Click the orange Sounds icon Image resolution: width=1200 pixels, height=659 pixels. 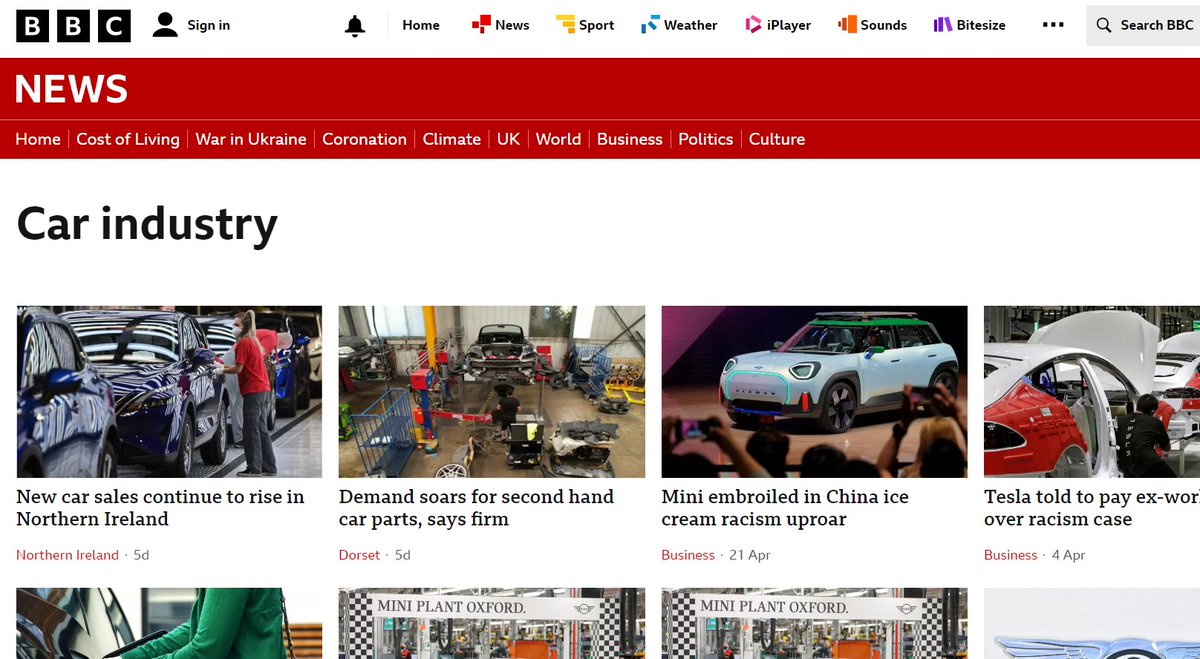pos(847,25)
